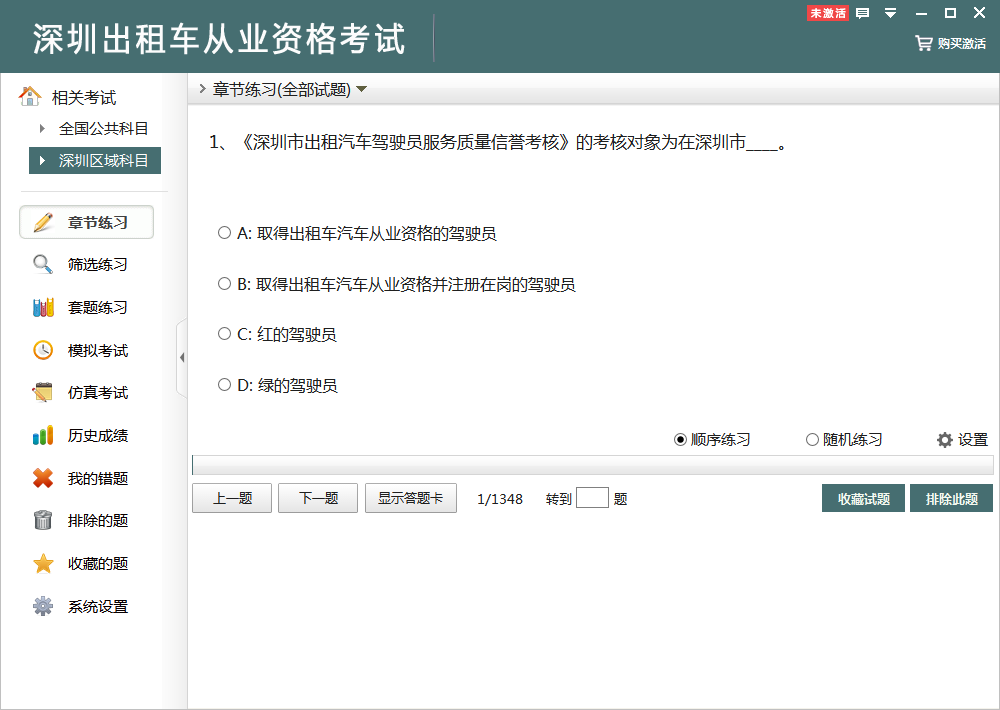Click the red X icon for 我的错题
The image size is (1000, 710).
(43, 478)
